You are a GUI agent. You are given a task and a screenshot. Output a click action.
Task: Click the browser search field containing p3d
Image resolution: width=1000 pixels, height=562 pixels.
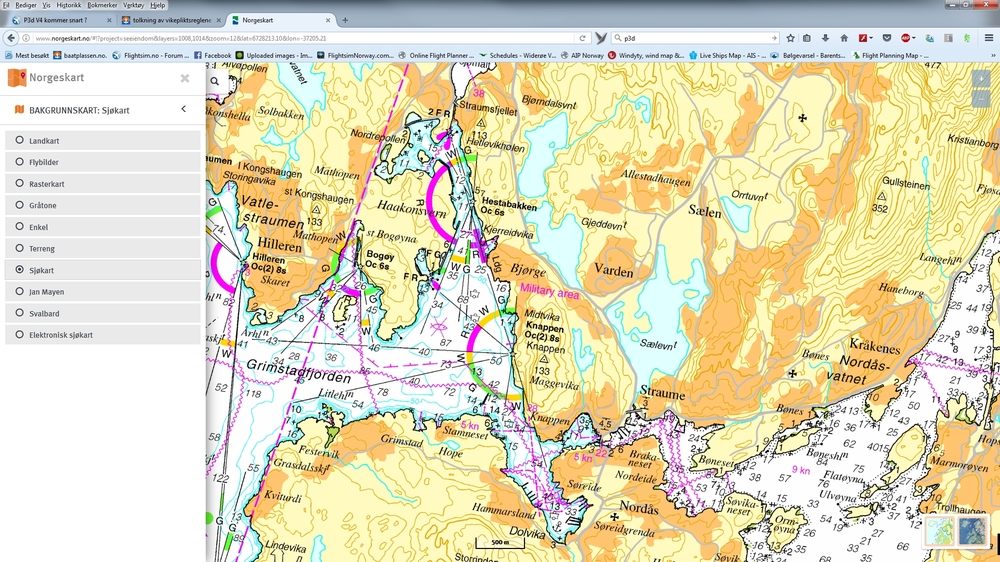click(694, 38)
